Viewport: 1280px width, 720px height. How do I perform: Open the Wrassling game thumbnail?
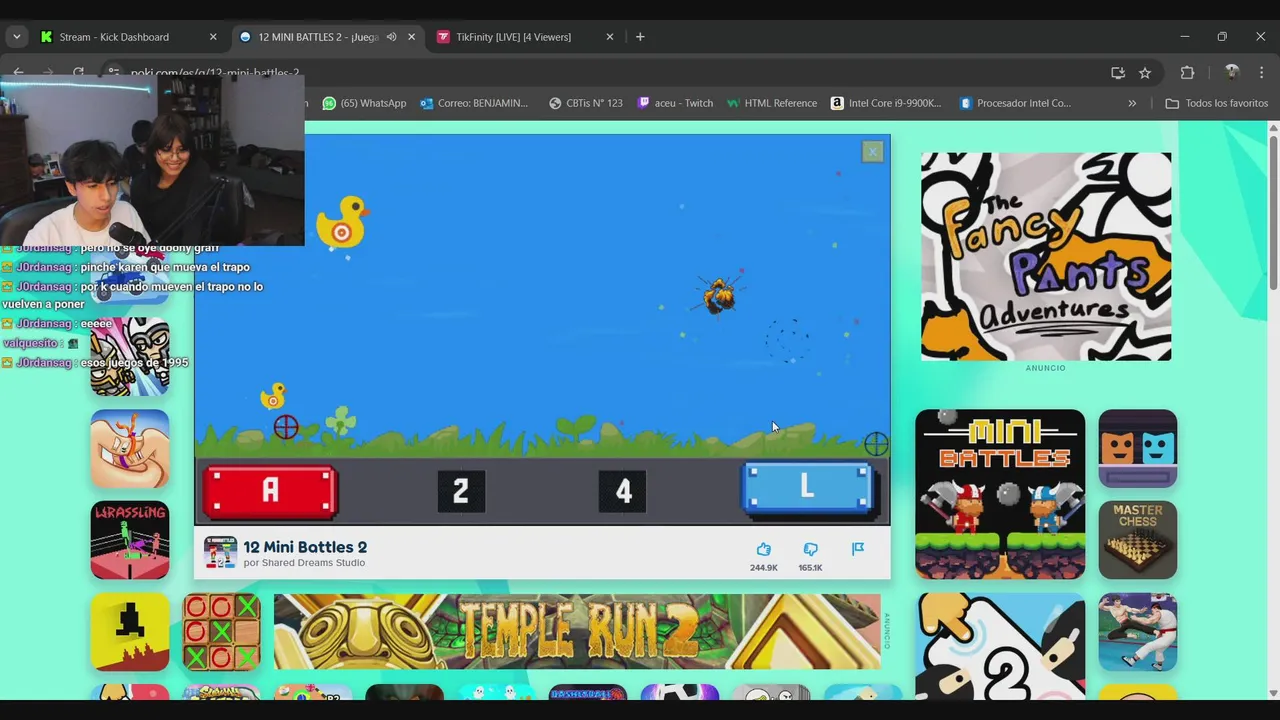130,540
